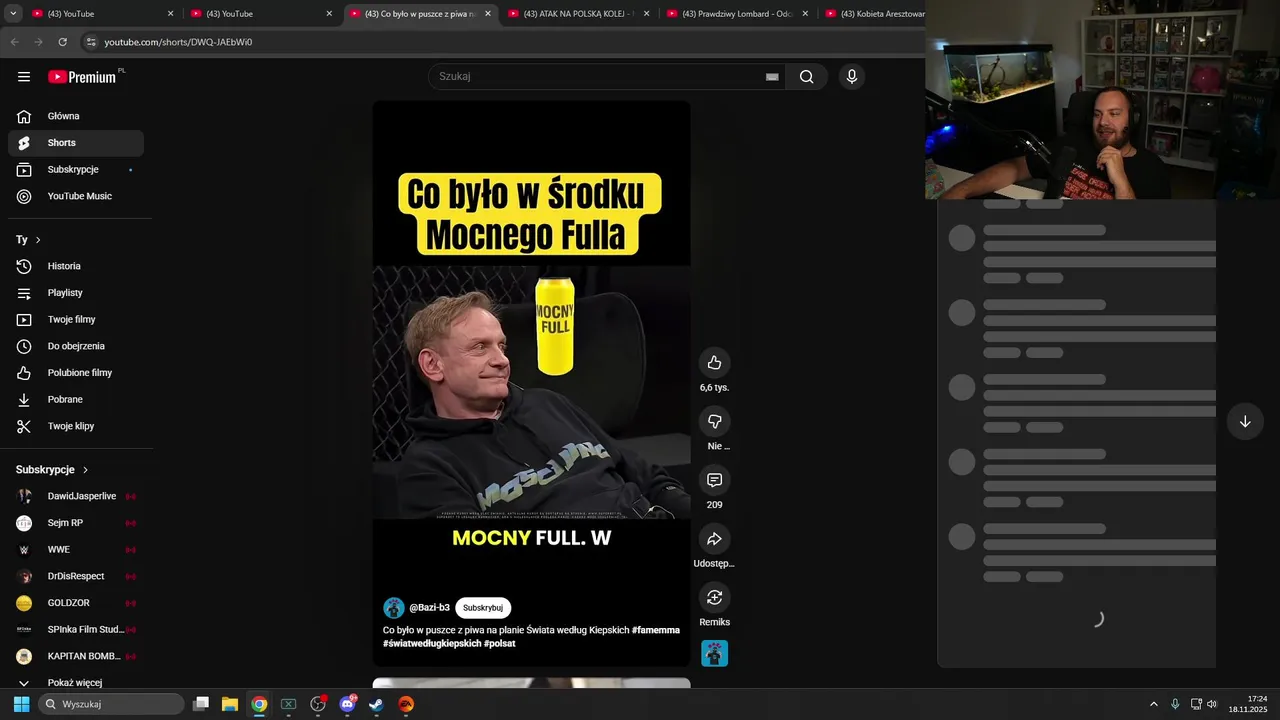Start voice search with the microphone
This screenshot has width=1280, height=720.
pos(852,77)
